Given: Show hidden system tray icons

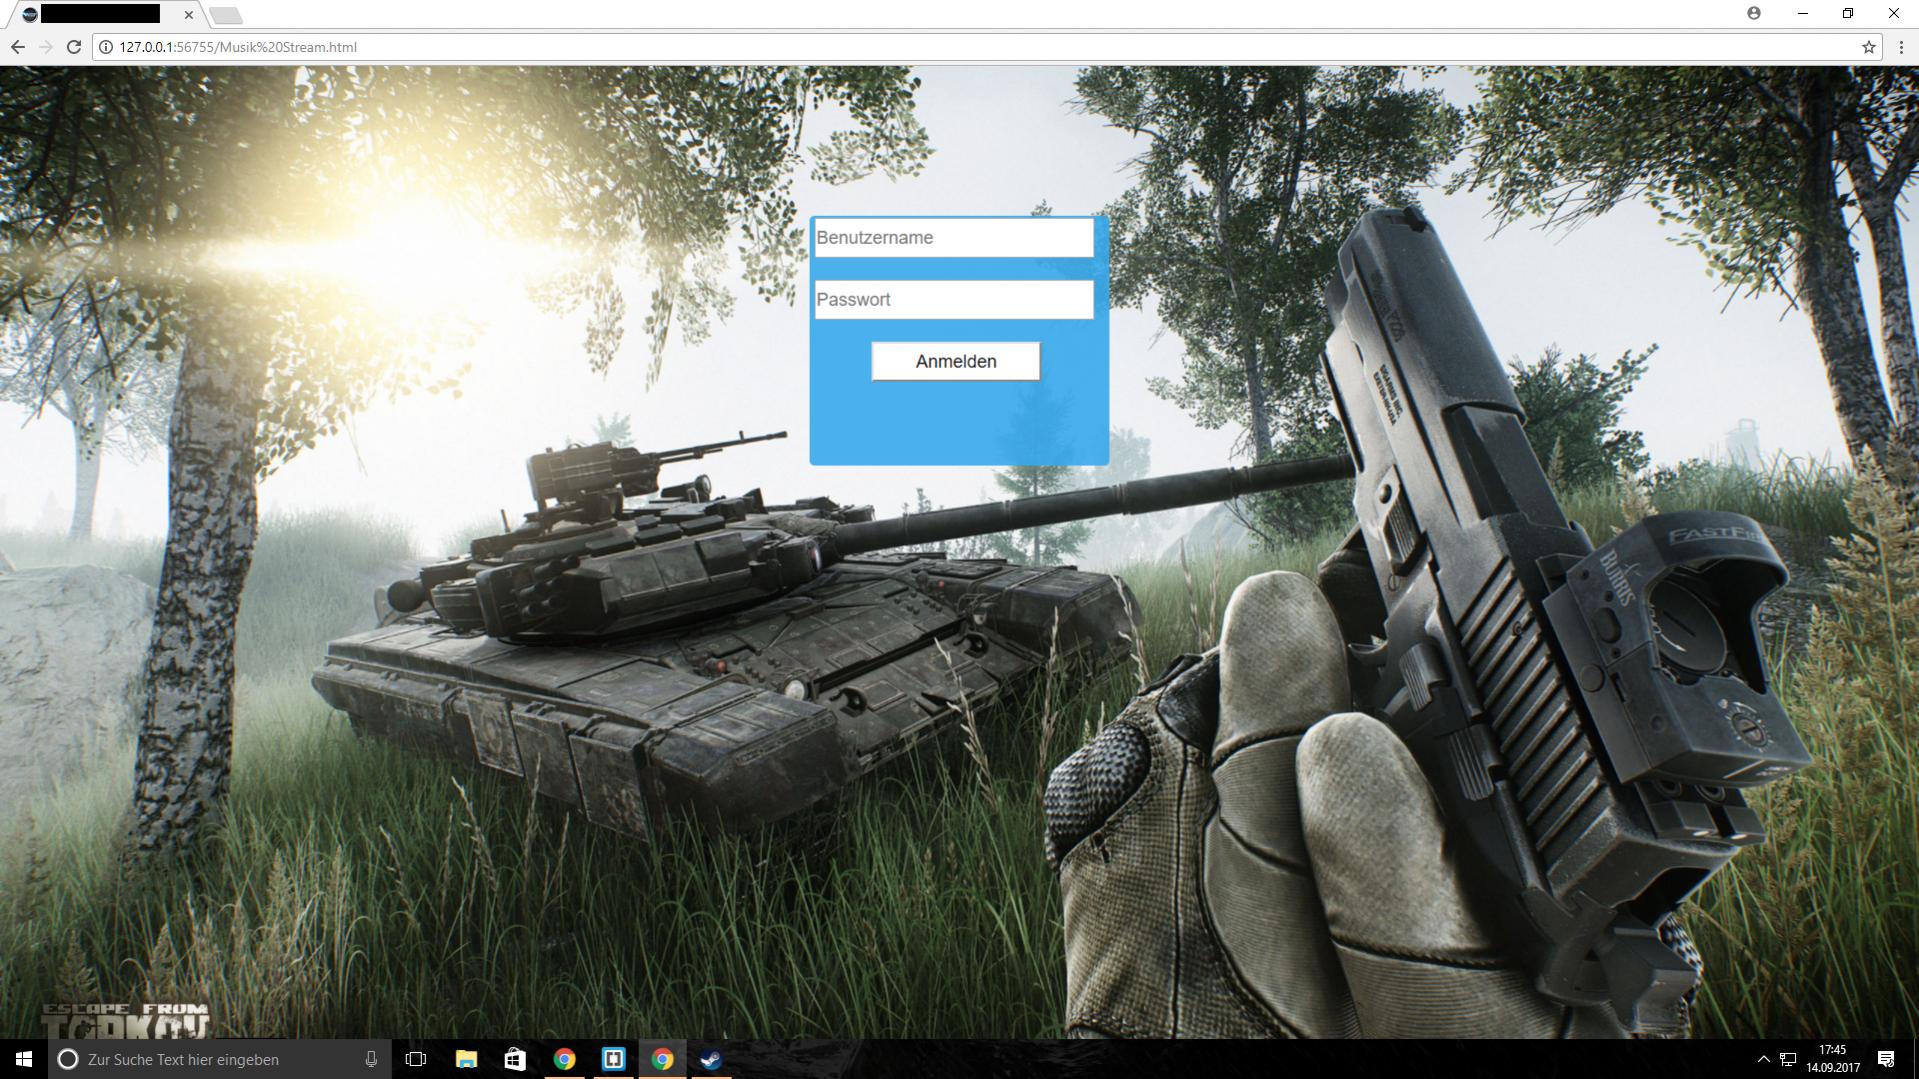Looking at the screenshot, I should (x=1763, y=1059).
